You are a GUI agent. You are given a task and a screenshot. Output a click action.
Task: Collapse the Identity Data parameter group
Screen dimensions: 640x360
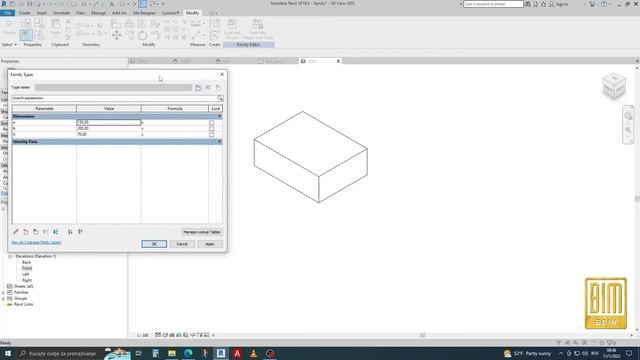click(220, 142)
